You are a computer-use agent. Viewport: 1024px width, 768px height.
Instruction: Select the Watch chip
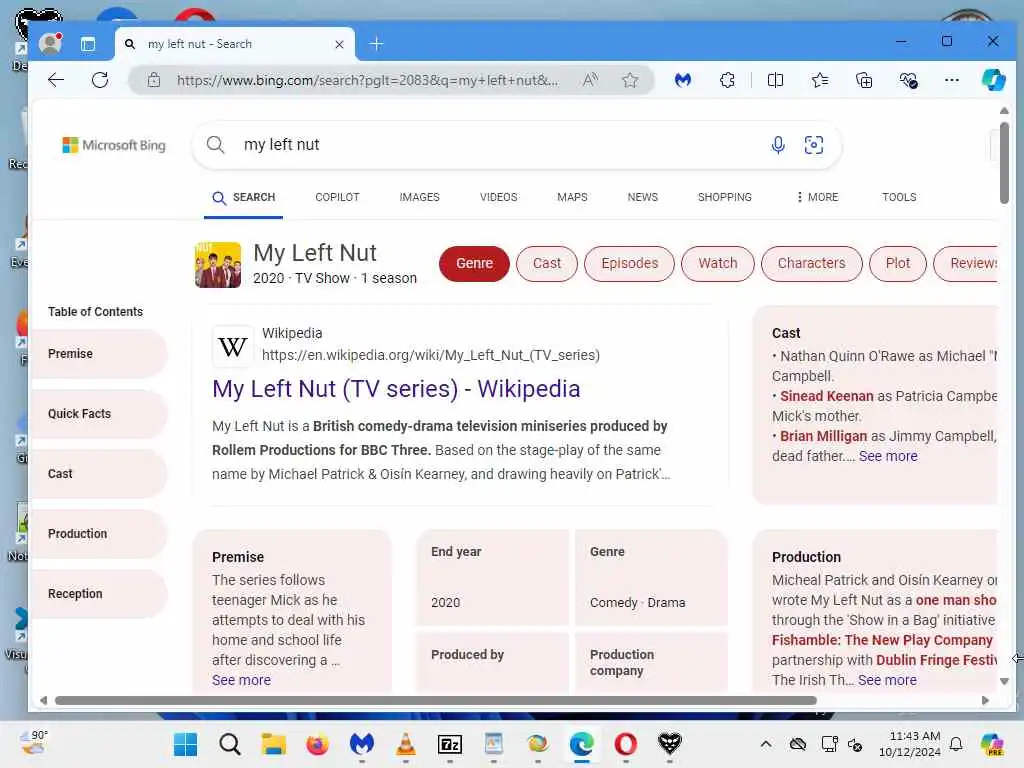click(718, 264)
